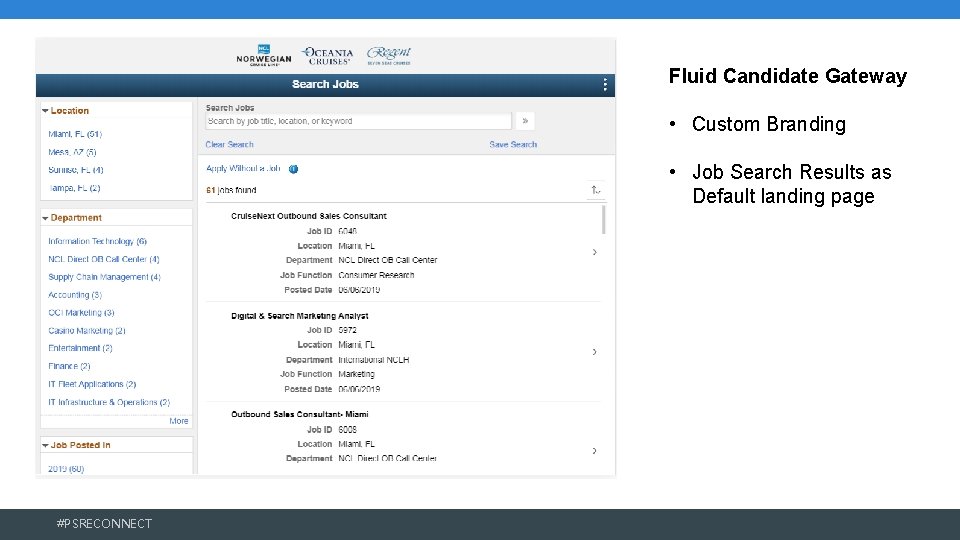Filter by Information Technology (6) department
960x540 pixels.
coord(97,241)
